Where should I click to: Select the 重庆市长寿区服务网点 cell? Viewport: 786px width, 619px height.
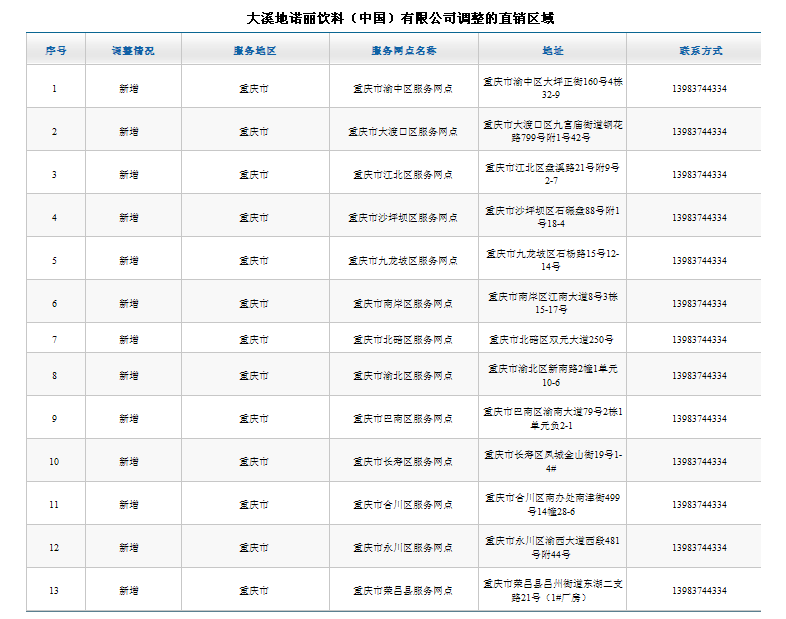(x=403, y=462)
